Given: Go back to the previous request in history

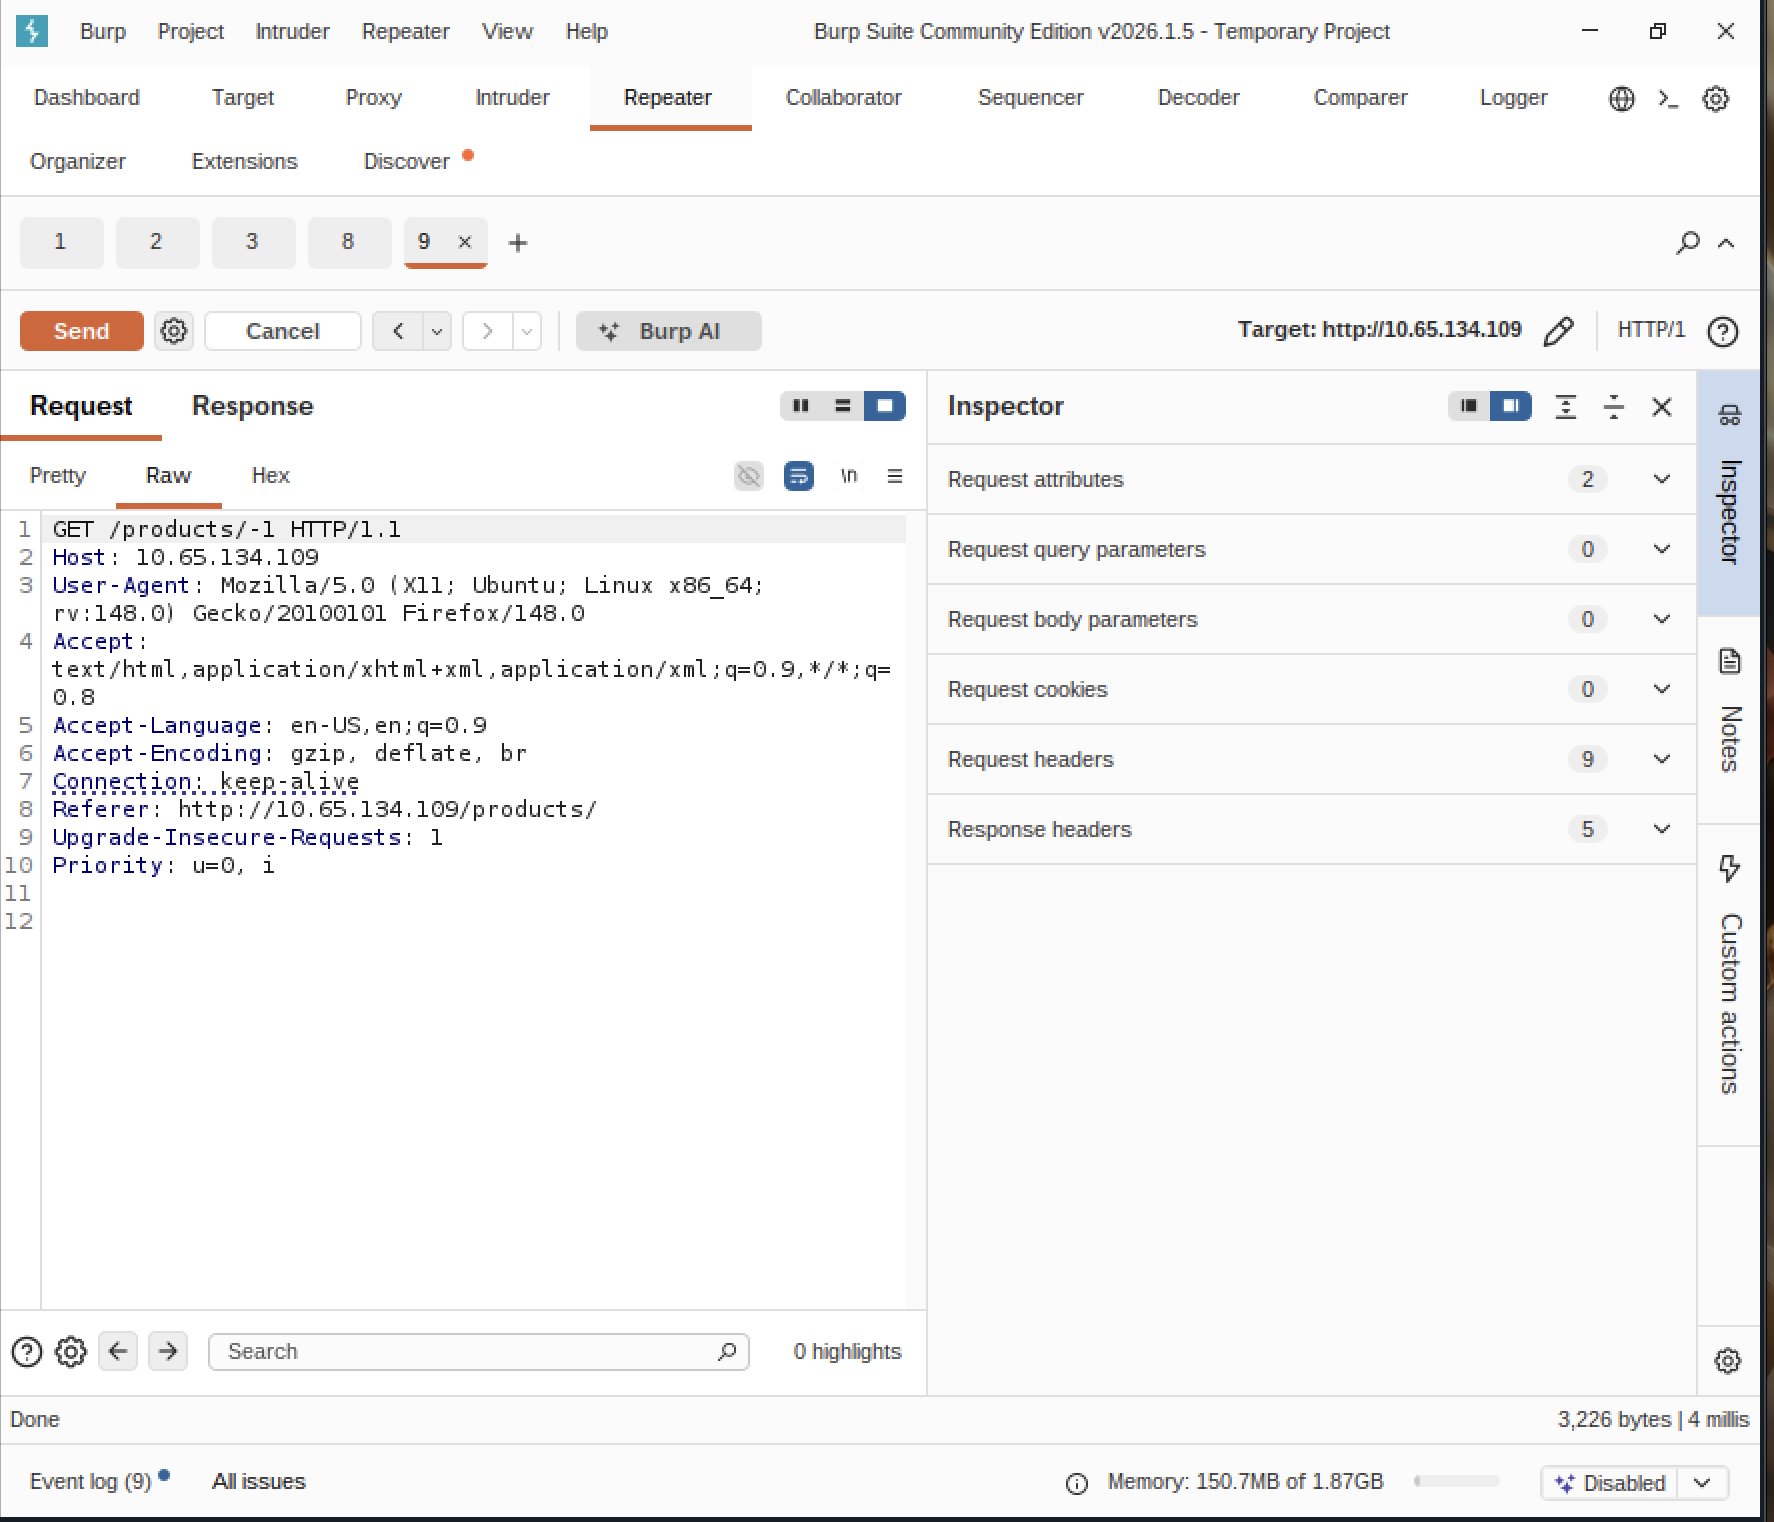Looking at the screenshot, I should 398,331.
